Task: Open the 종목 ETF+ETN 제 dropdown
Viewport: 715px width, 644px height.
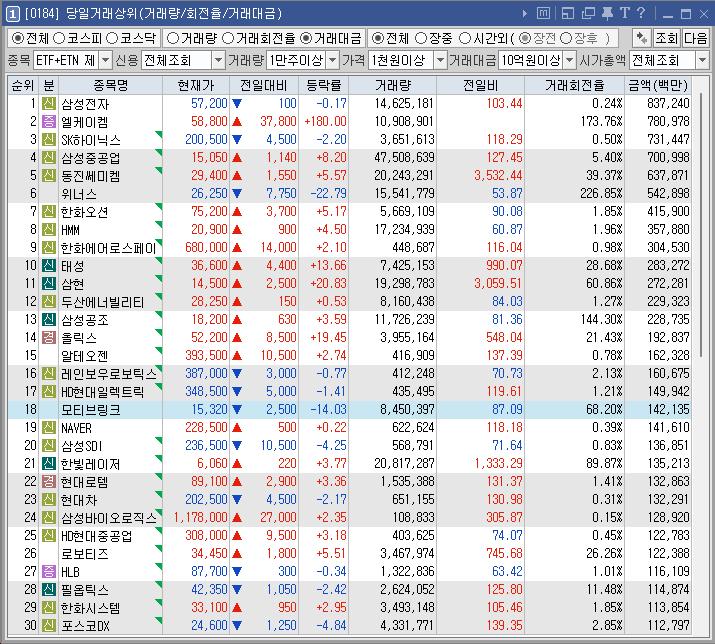Action: pos(105,60)
